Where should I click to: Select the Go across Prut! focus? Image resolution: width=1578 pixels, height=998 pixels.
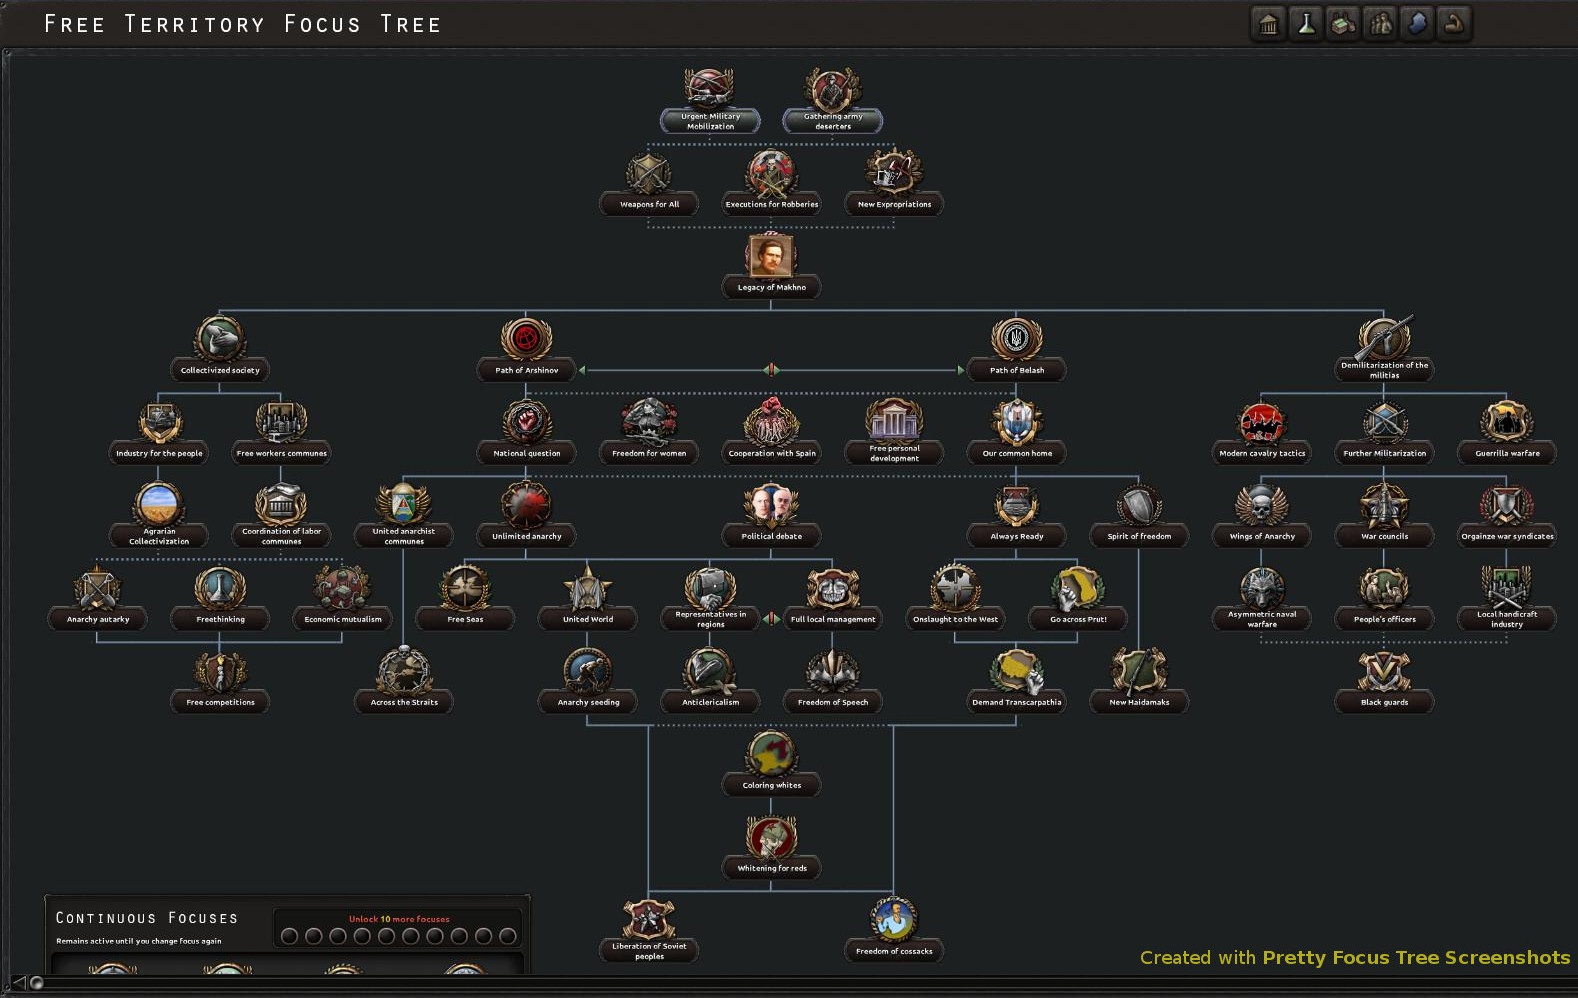pyautogui.click(x=1078, y=598)
